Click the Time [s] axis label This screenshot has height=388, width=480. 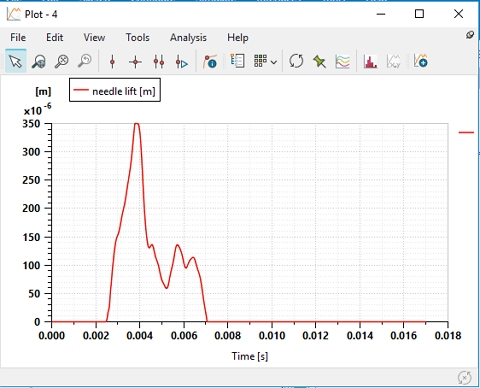click(x=250, y=356)
